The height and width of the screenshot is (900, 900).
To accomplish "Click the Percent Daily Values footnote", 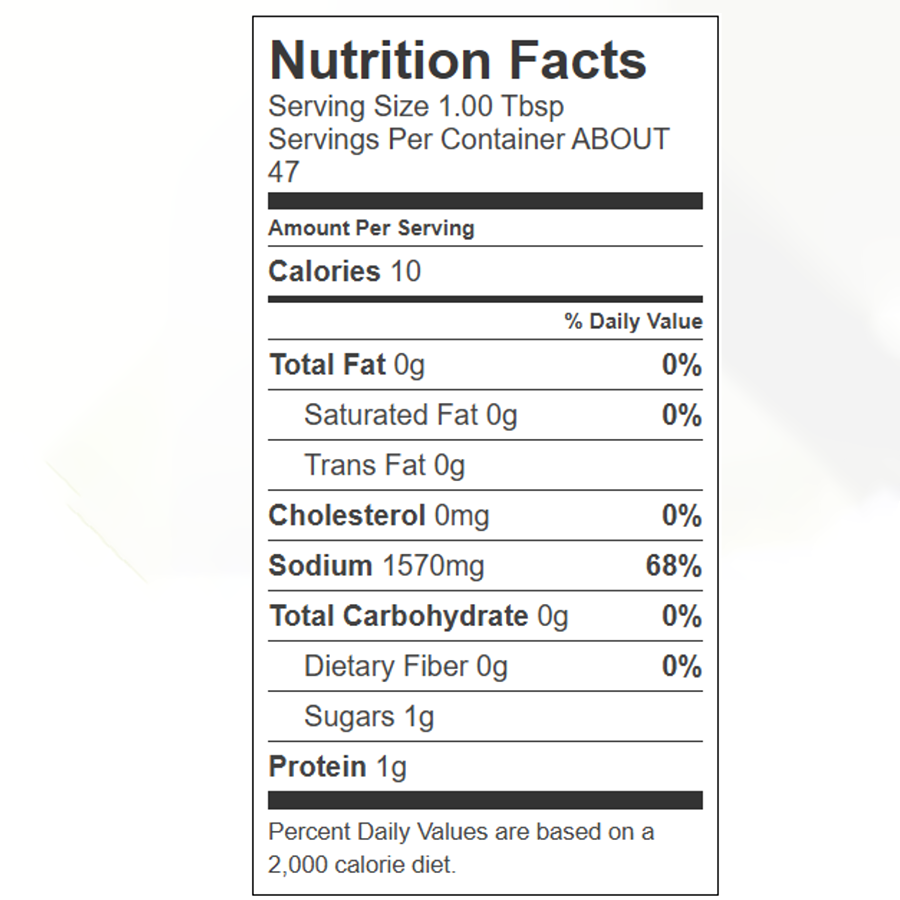I will click(461, 848).
